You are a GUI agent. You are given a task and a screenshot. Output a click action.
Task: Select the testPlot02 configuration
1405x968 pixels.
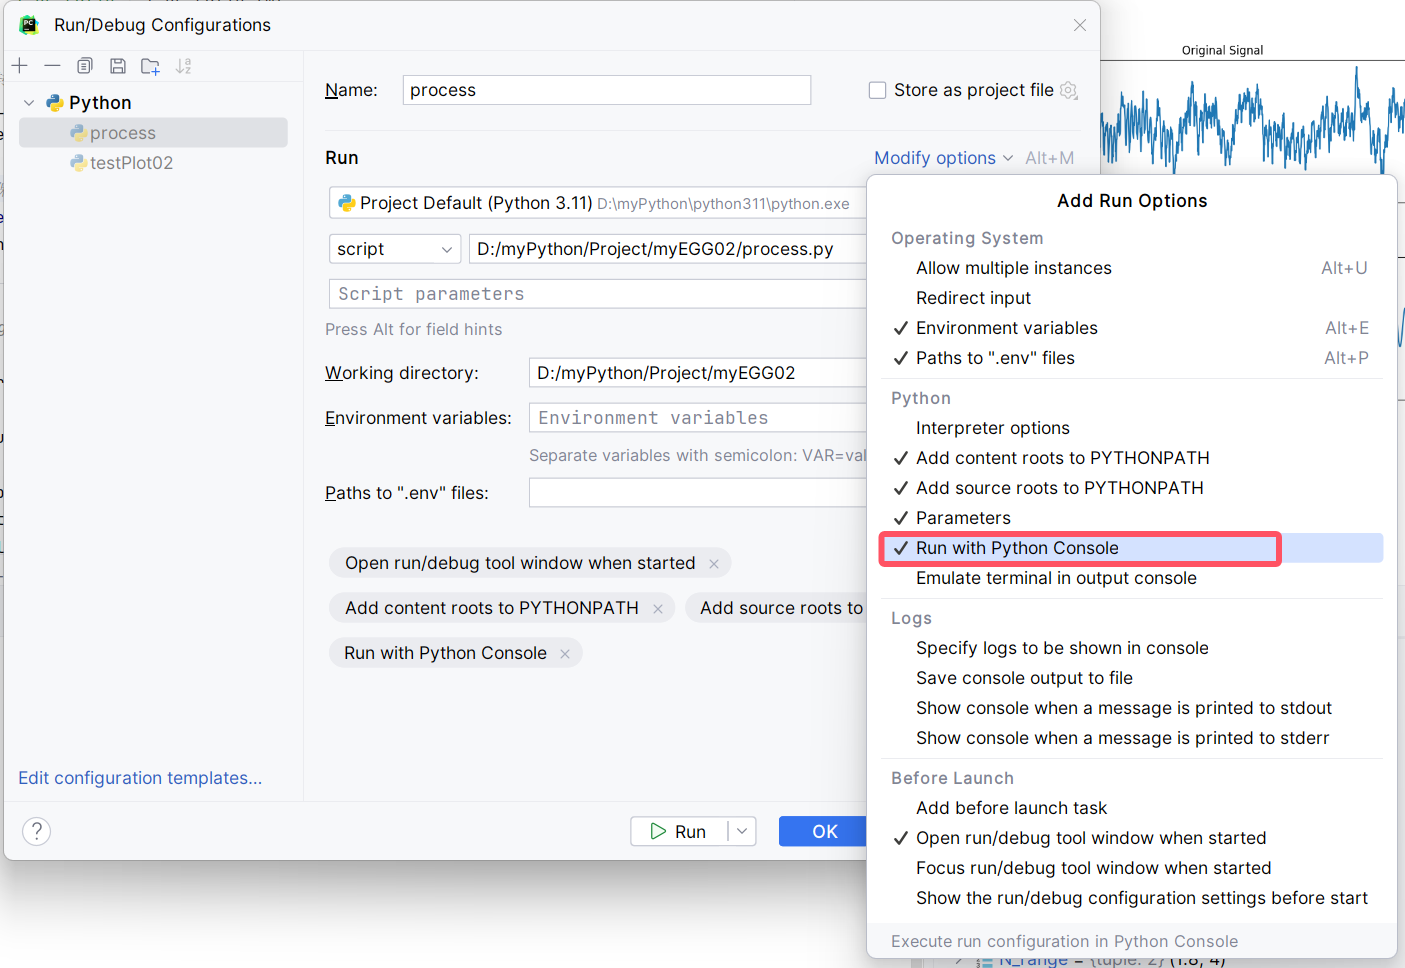(x=153, y=163)
